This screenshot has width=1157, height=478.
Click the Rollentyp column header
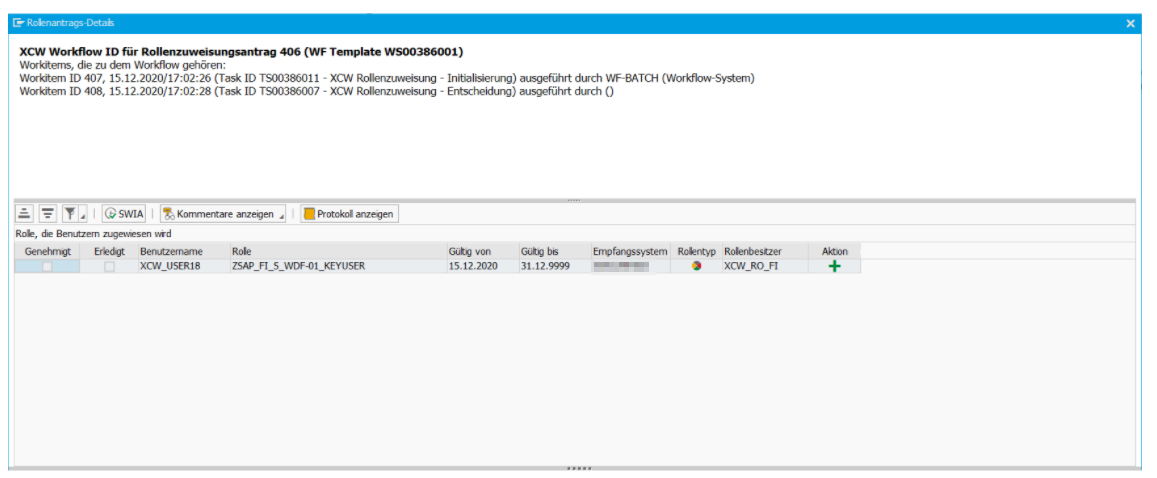point(697,252)
